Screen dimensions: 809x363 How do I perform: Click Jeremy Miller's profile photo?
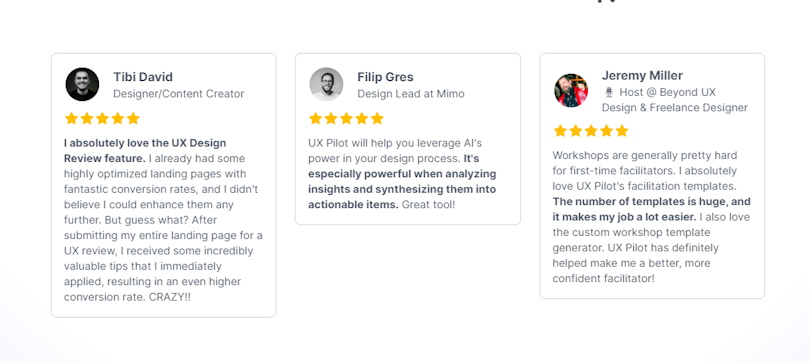tap(571, 91)
